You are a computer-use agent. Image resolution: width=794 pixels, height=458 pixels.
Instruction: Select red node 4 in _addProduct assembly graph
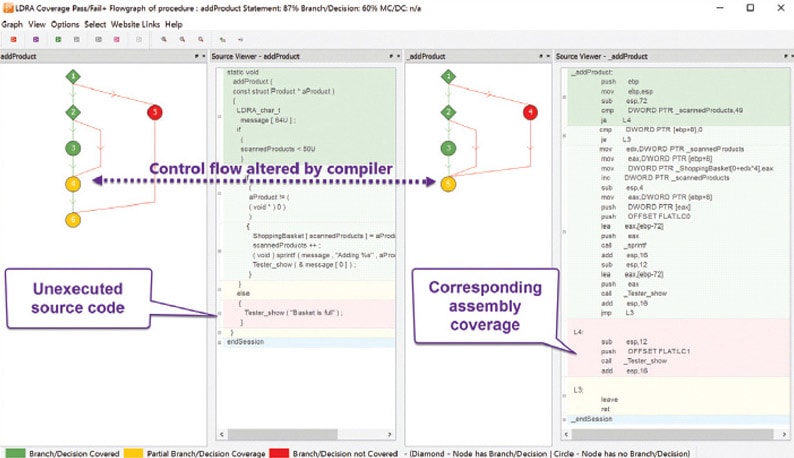530,112
